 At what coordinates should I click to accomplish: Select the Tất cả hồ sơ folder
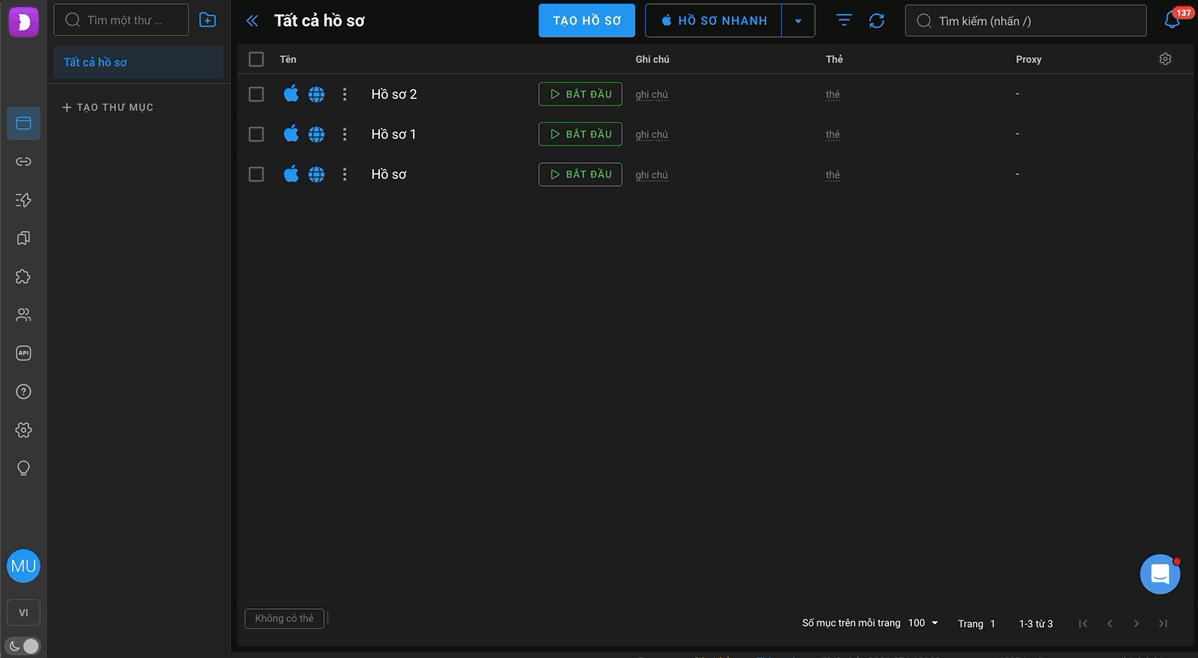coord(138,62)
